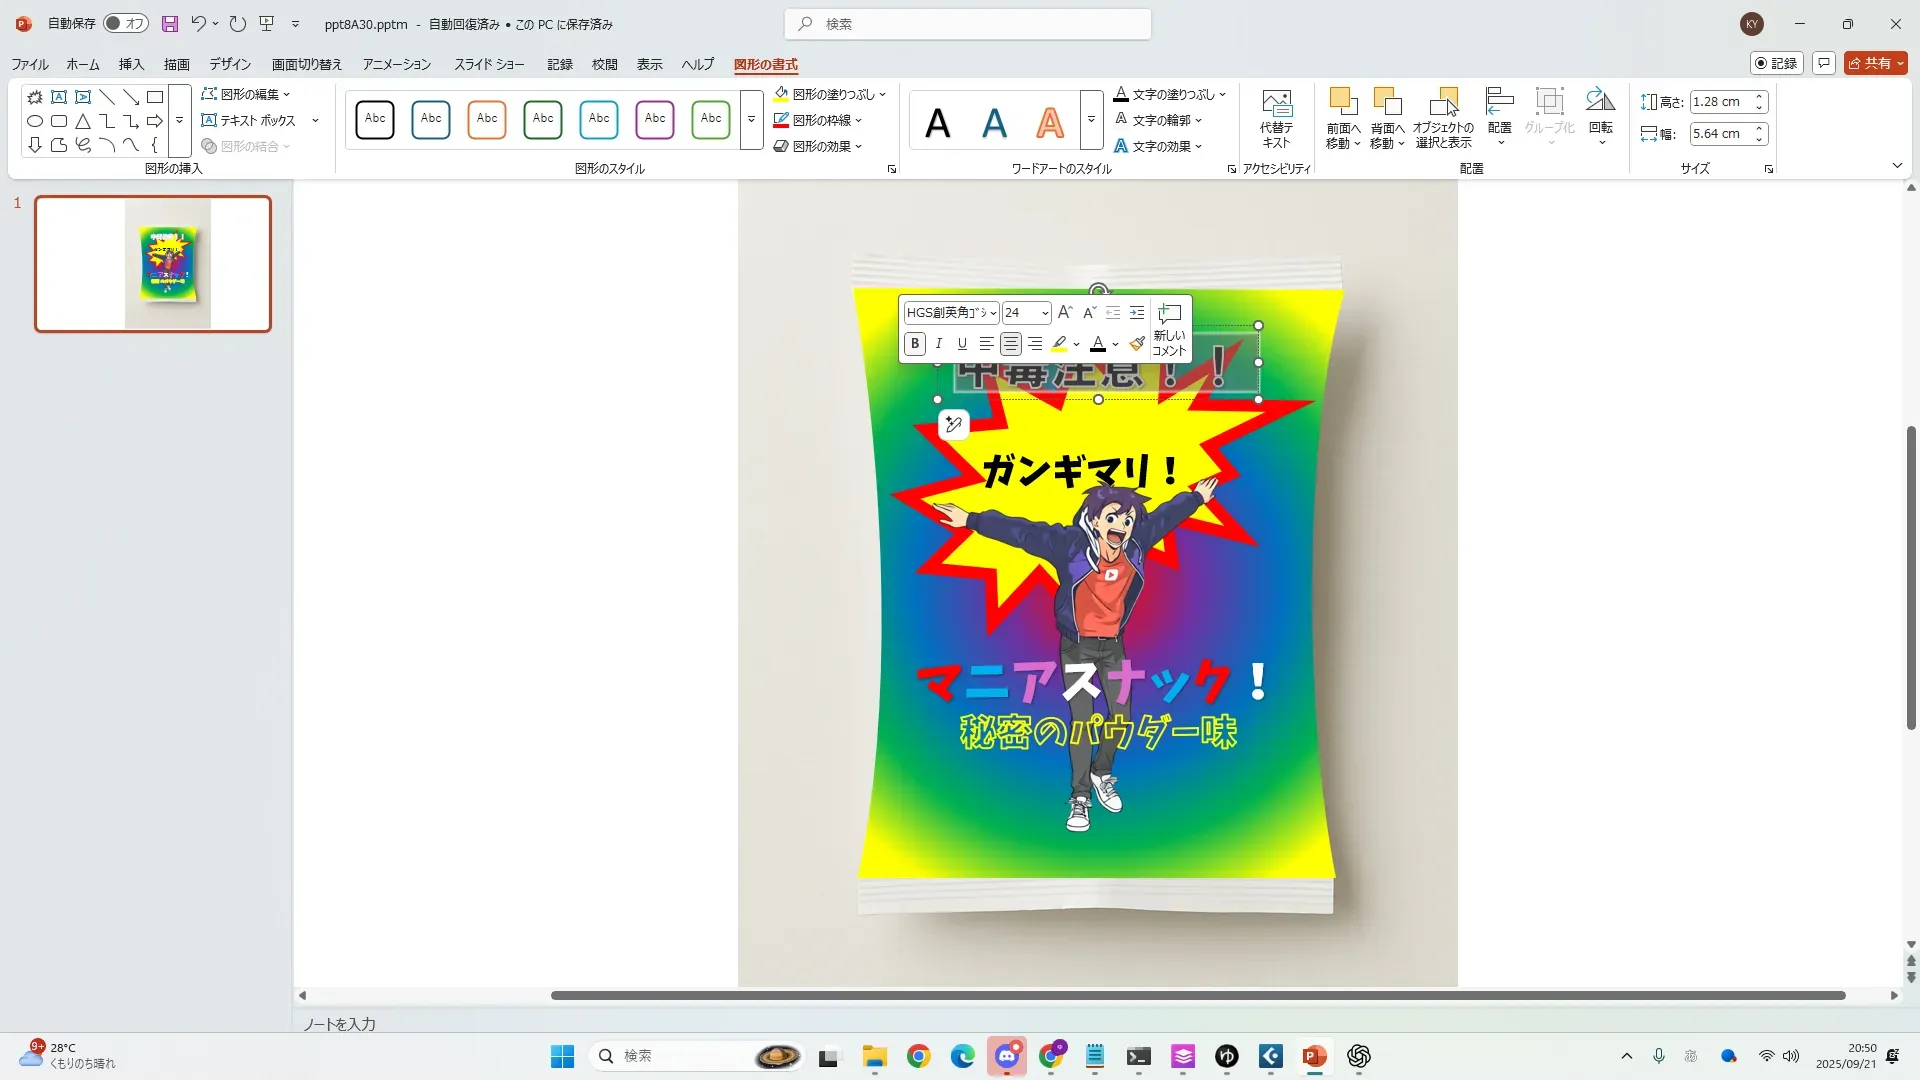1920x1080 pixels.
Task: Toggle bold in the mini toolbar
Action: (915, 344)
